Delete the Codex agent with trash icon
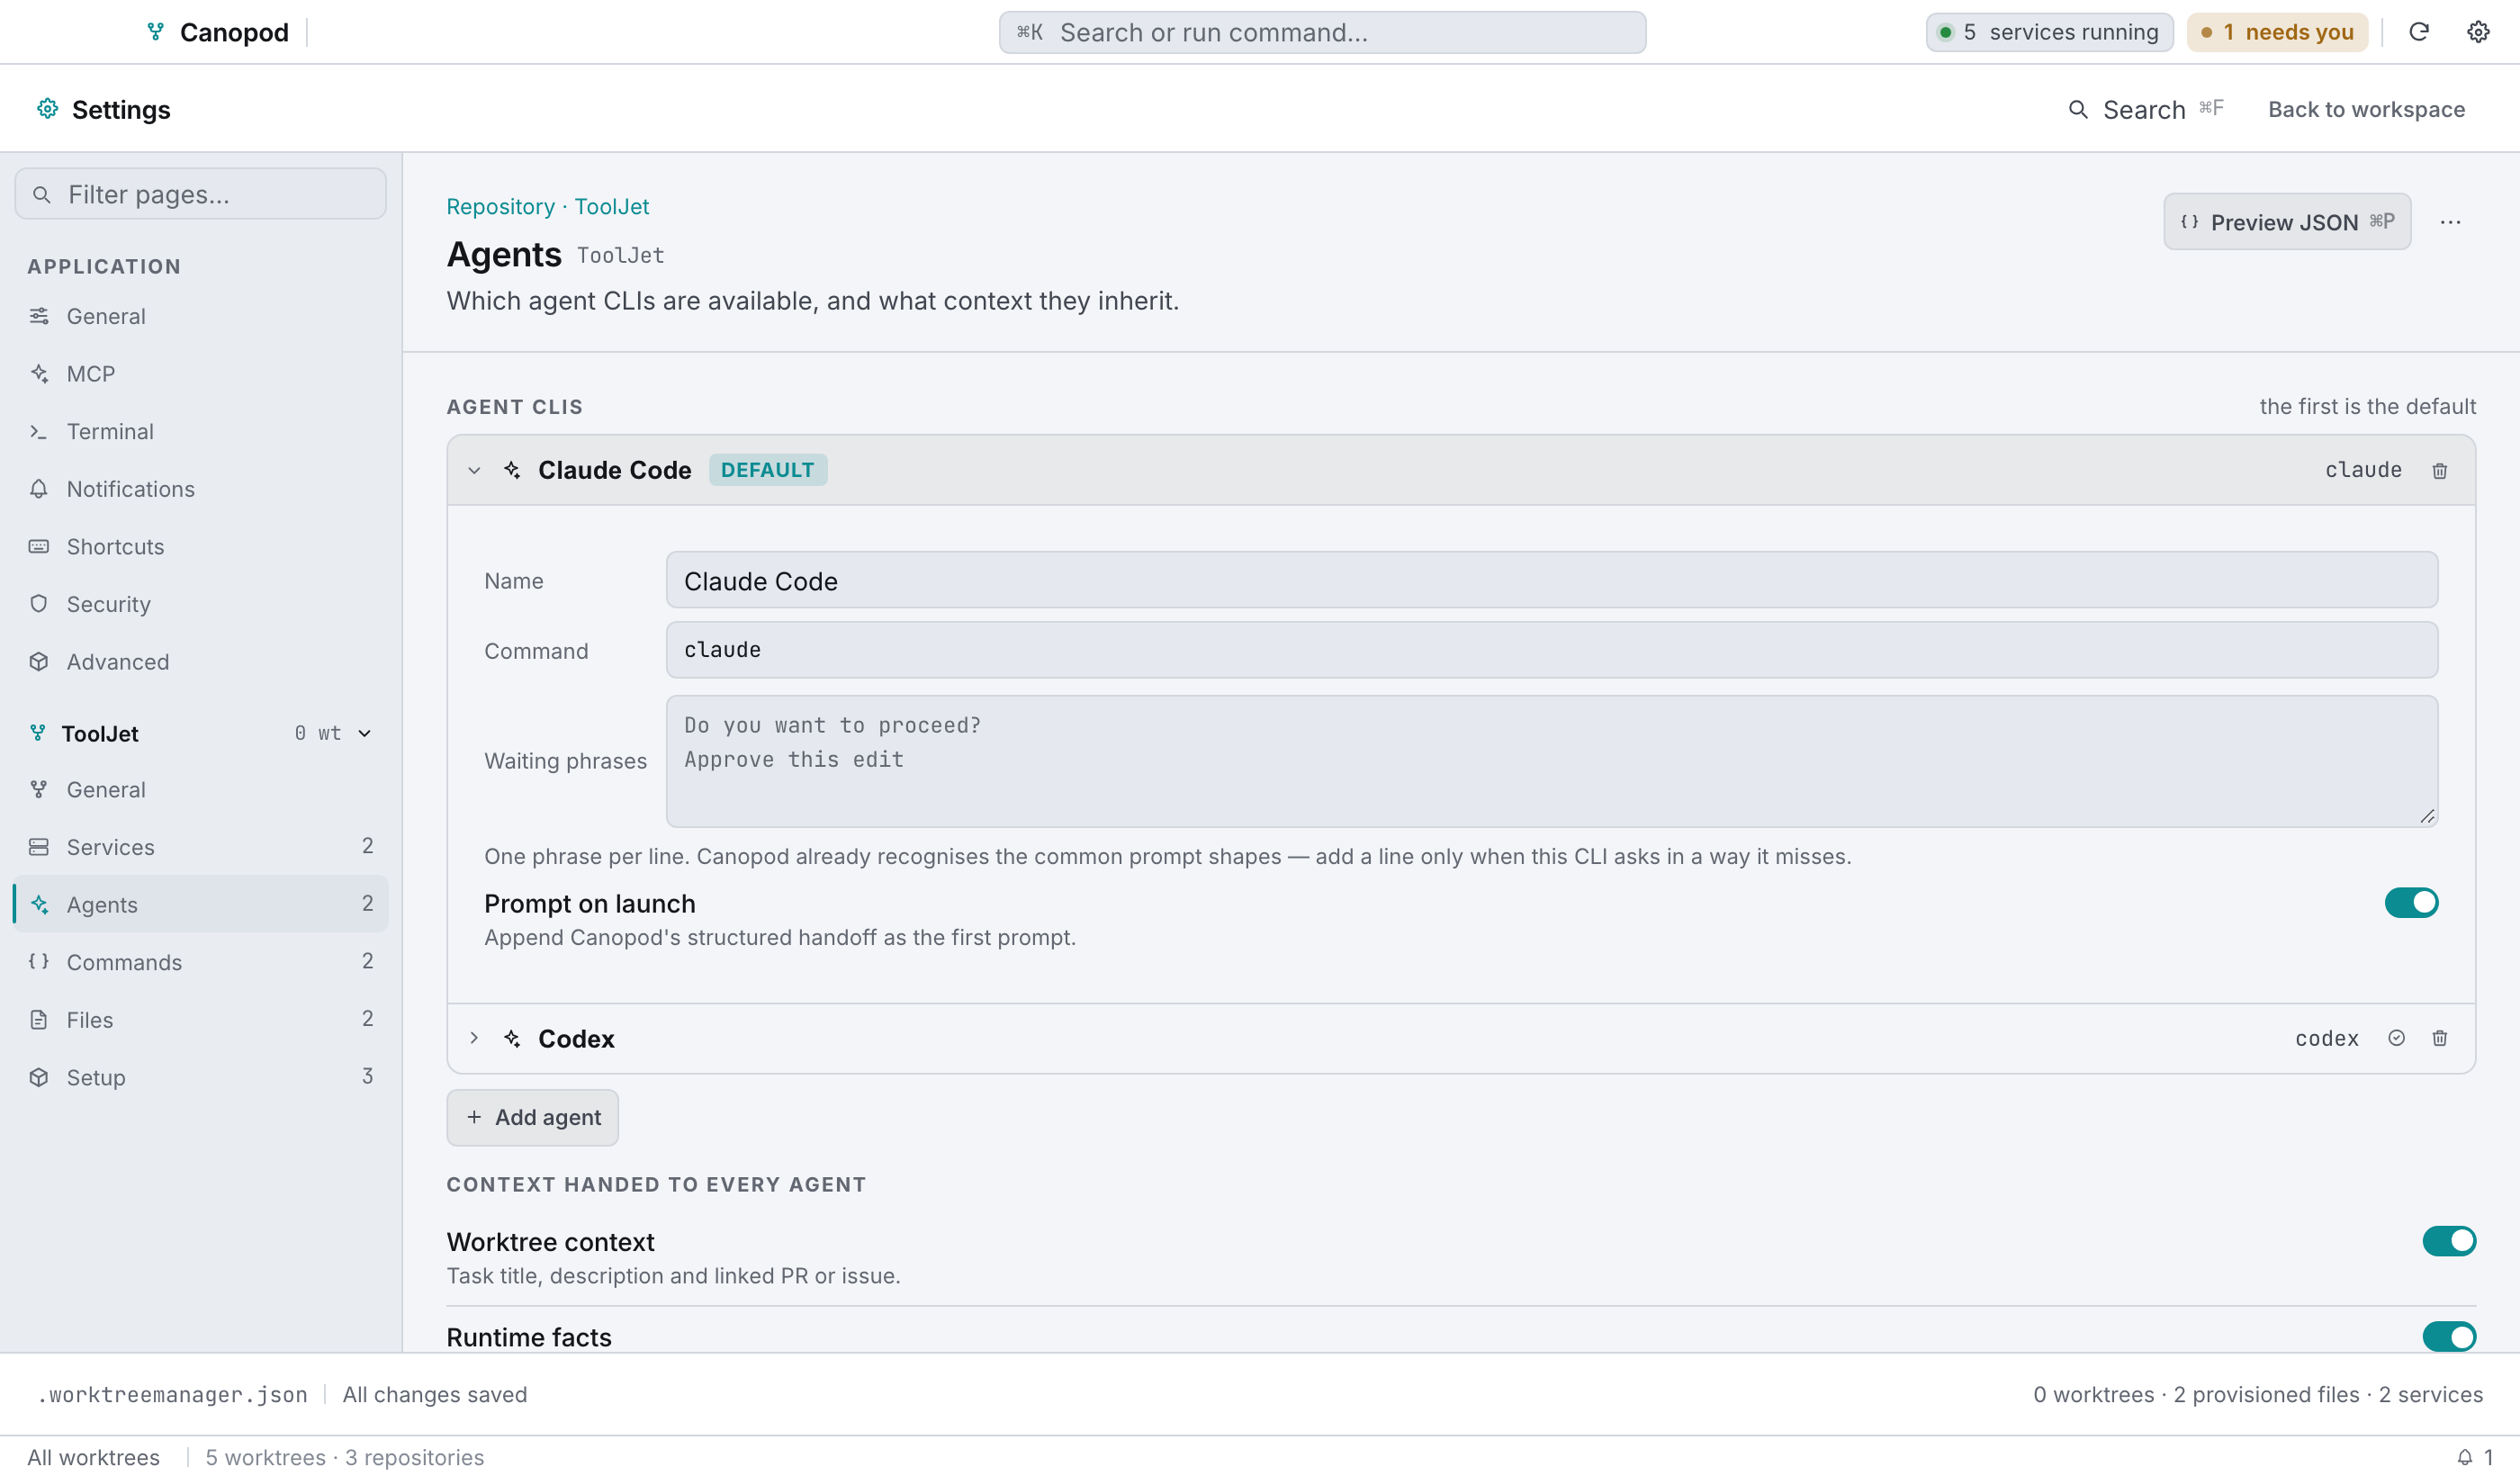The height and width of the screenshot is (1476, 2520). [x=2439, y=1038]
